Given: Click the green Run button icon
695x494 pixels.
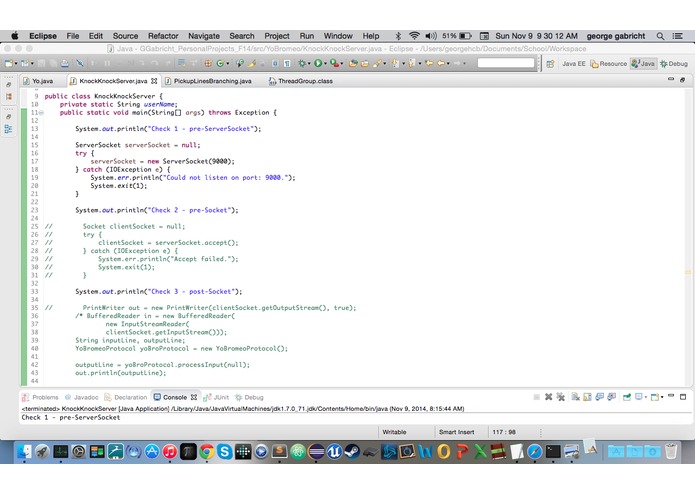Looking at the screenshot, I should pos(318,63).
